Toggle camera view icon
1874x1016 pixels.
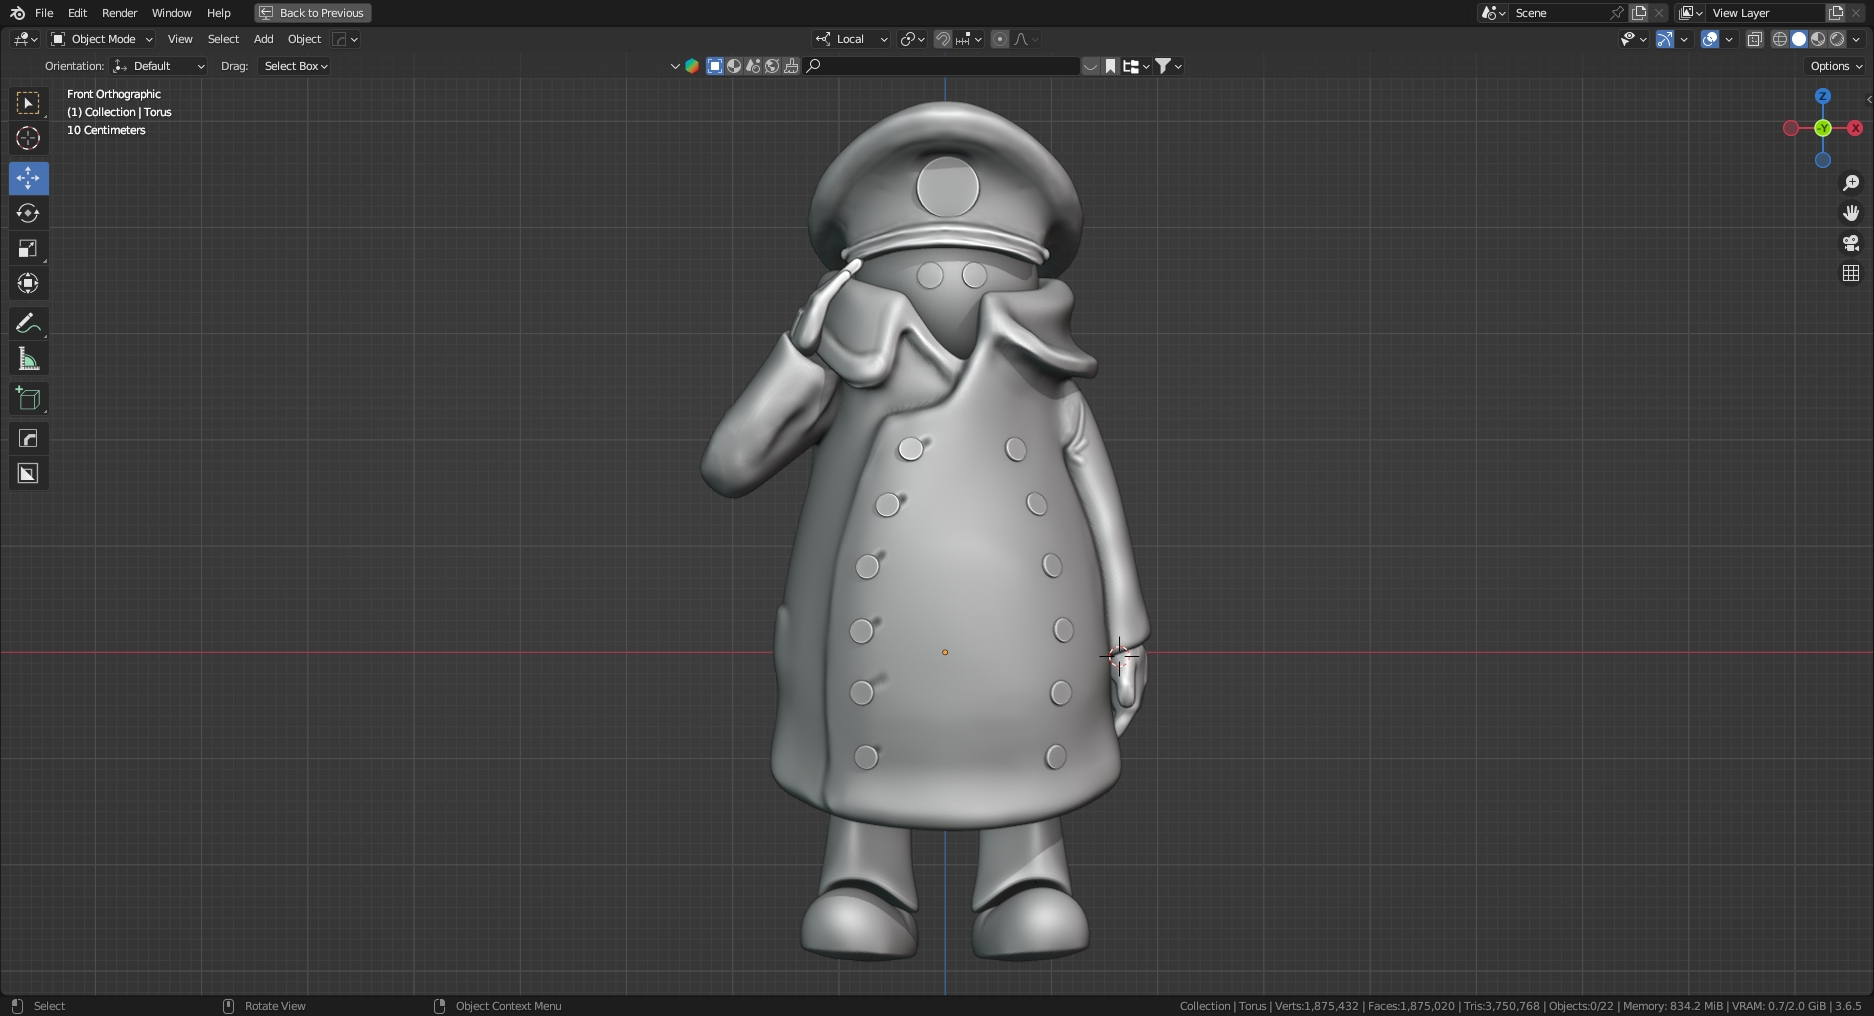[1851, 243]
